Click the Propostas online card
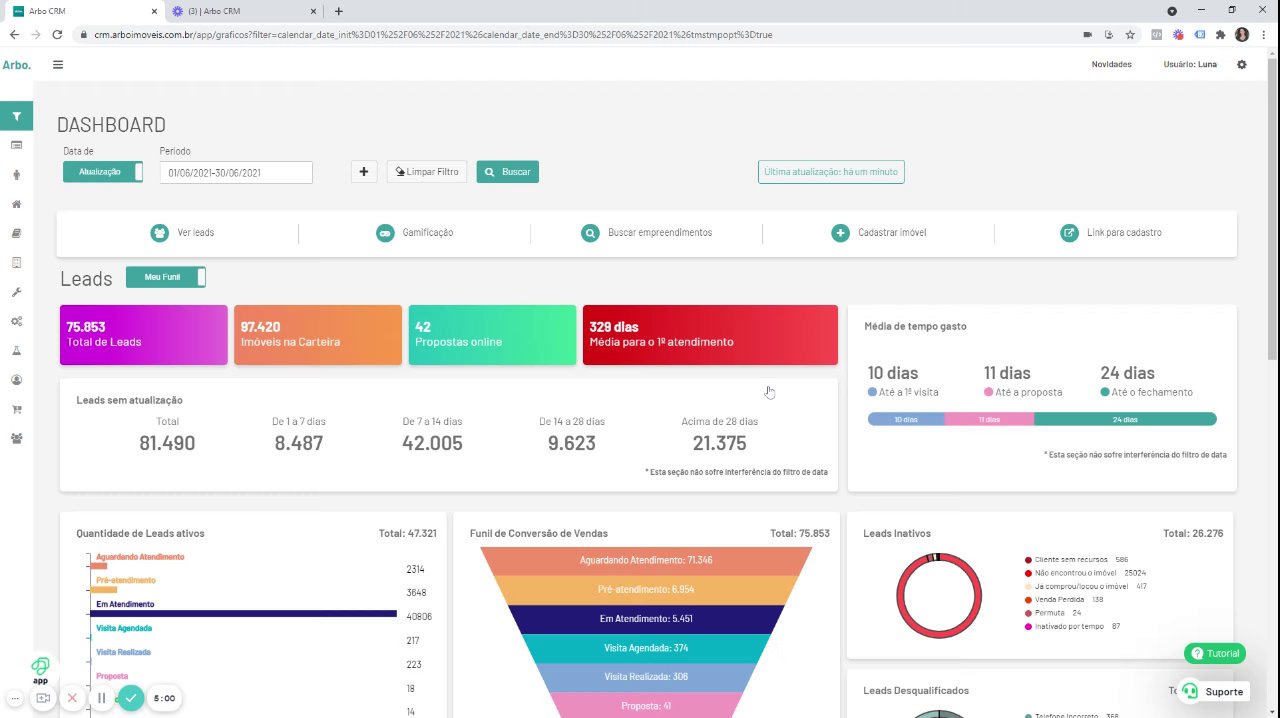The height and width of the screenshot is (718, 1280). pos(492,335)
